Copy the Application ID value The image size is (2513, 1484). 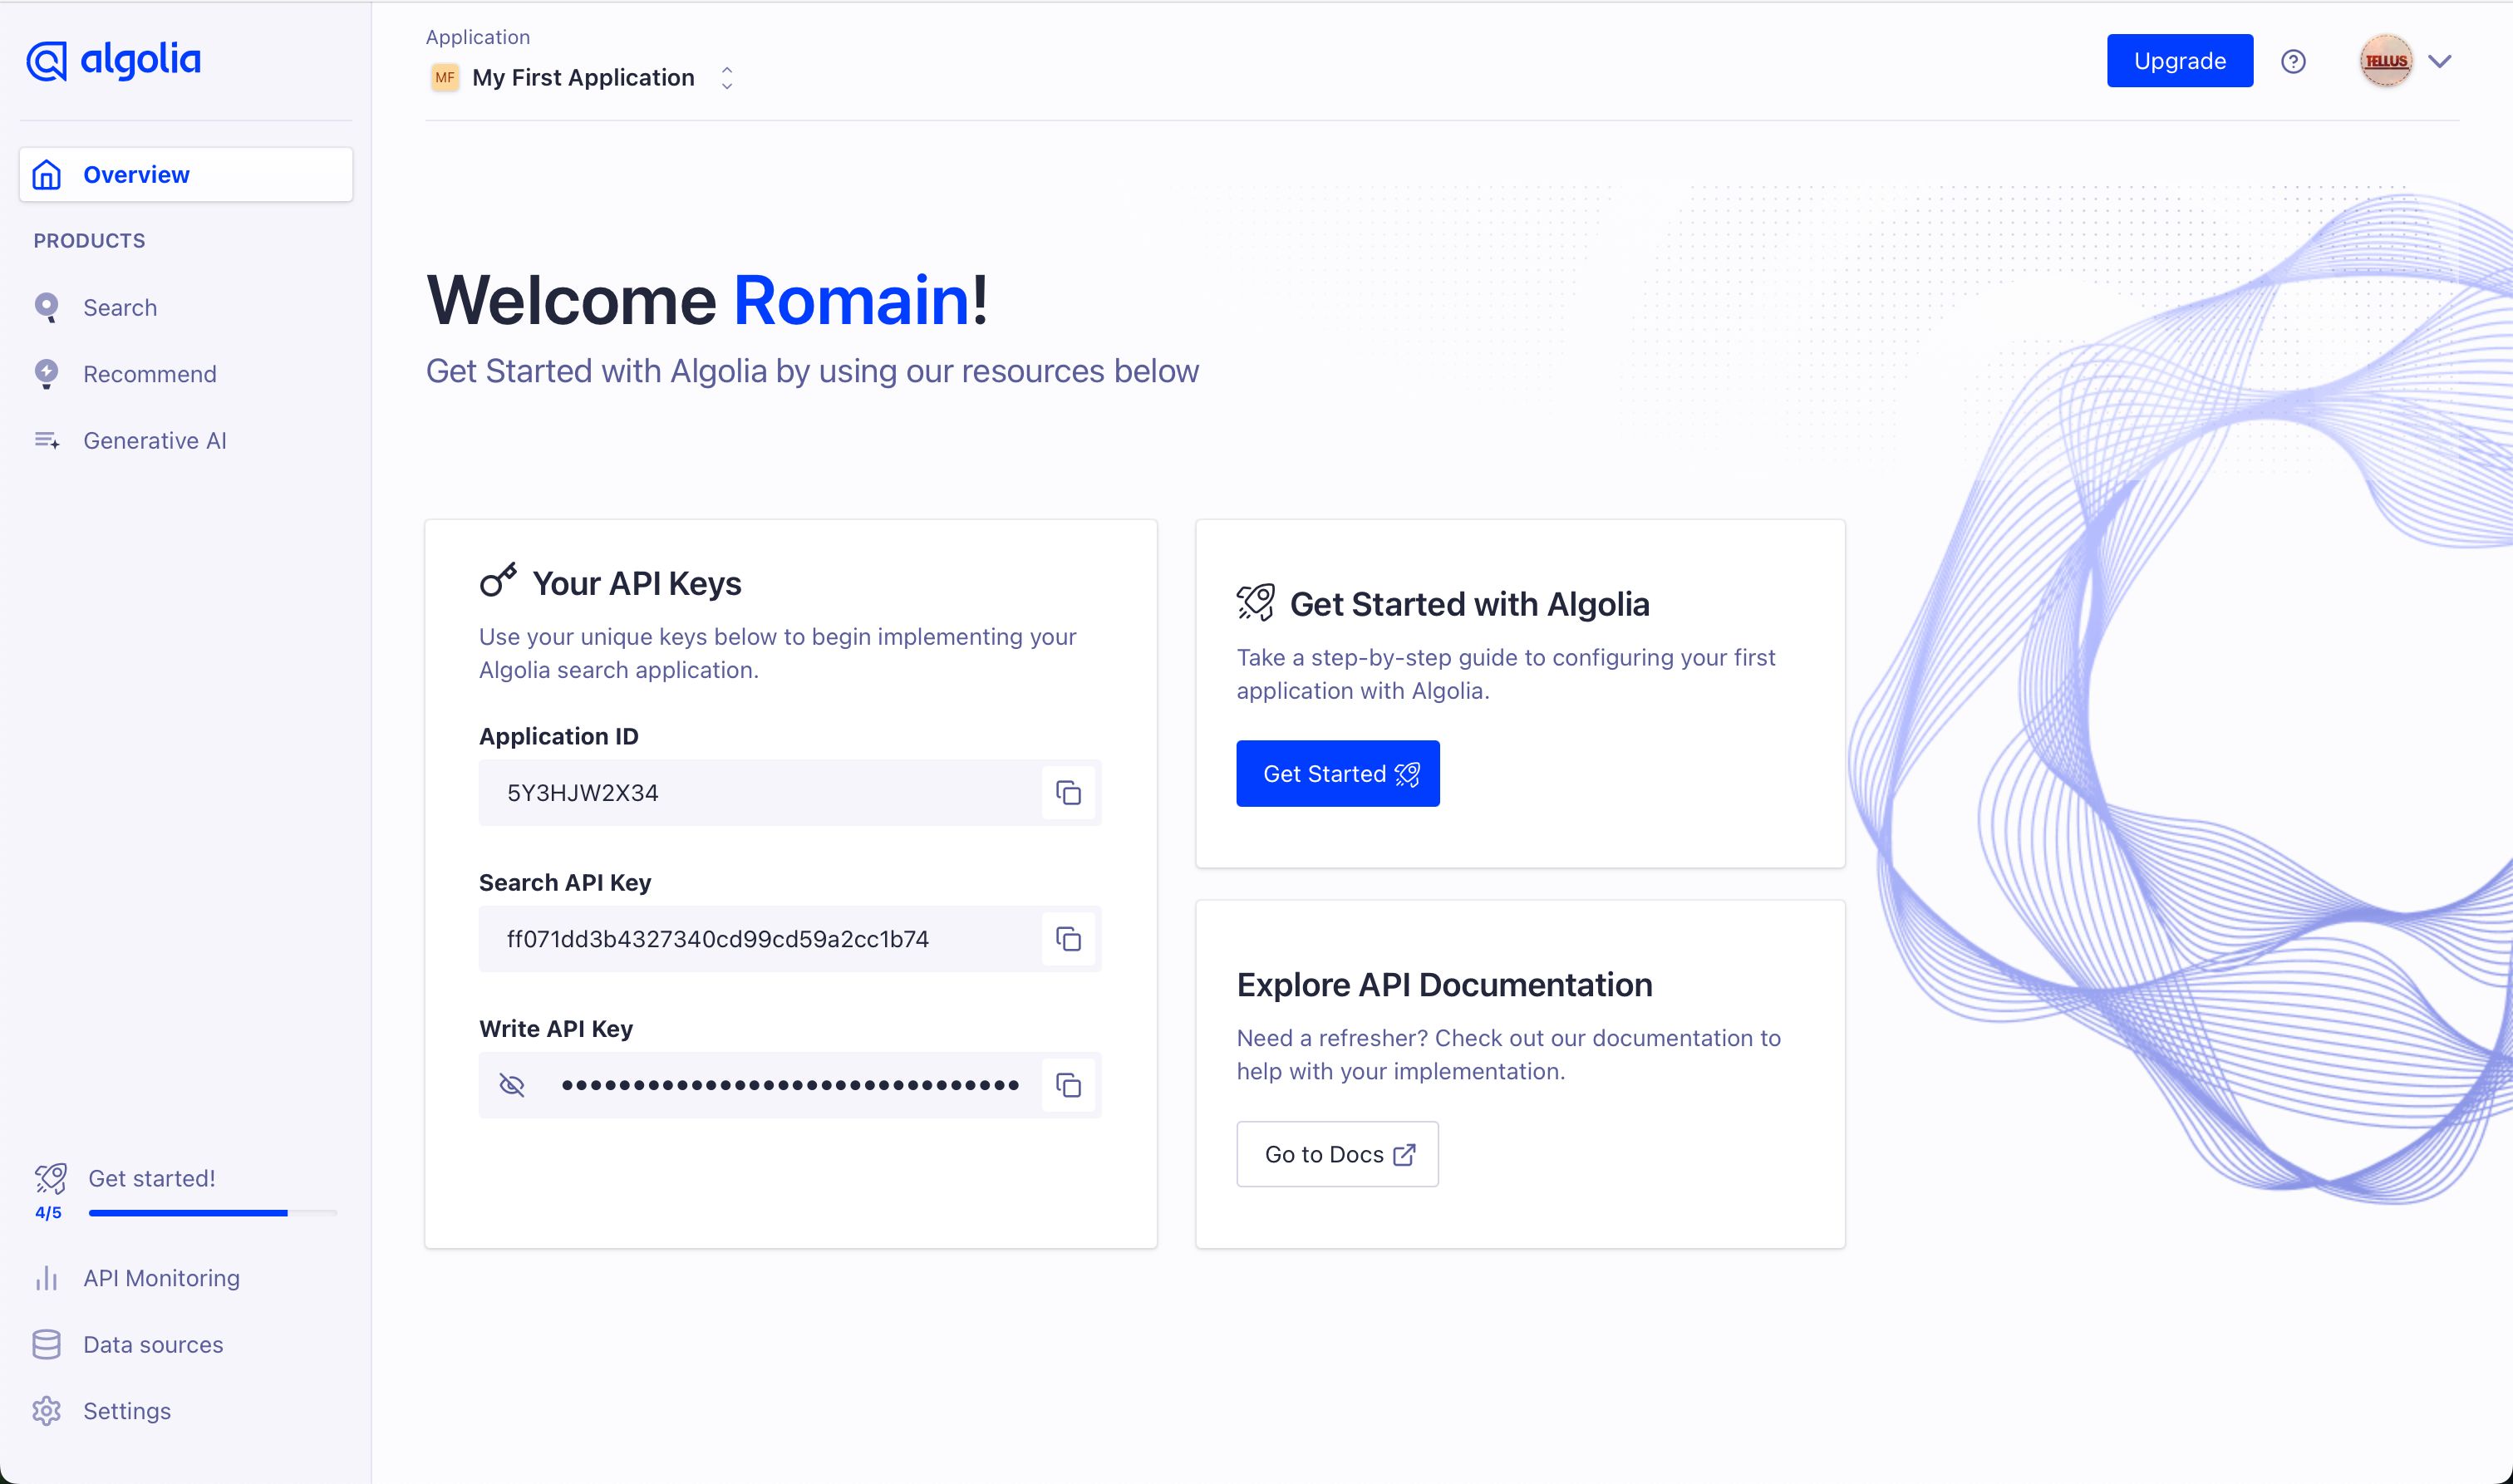click(1068, 793)
